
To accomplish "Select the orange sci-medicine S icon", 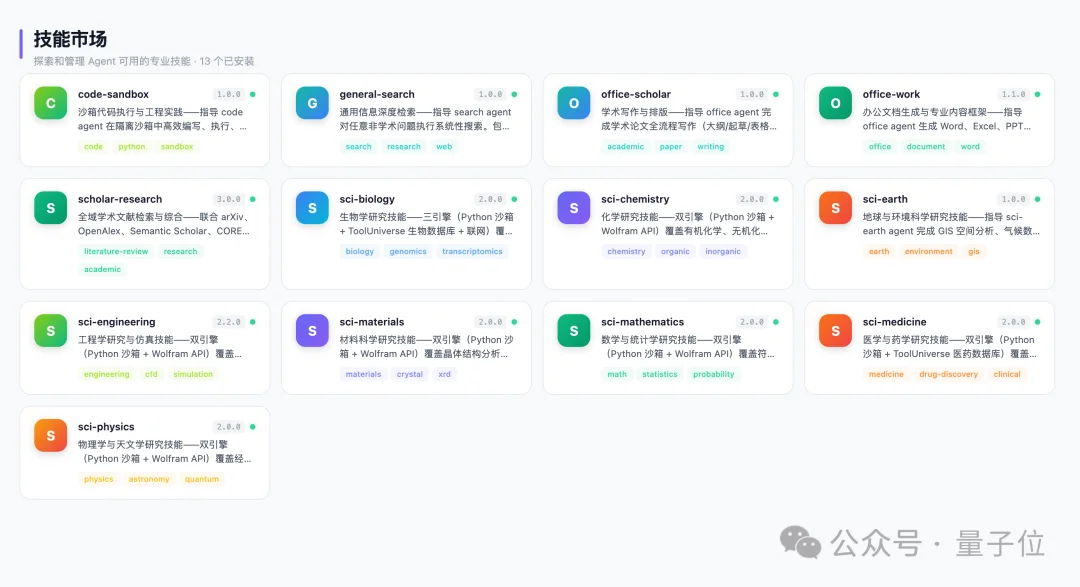I will (x=835, y=331).
